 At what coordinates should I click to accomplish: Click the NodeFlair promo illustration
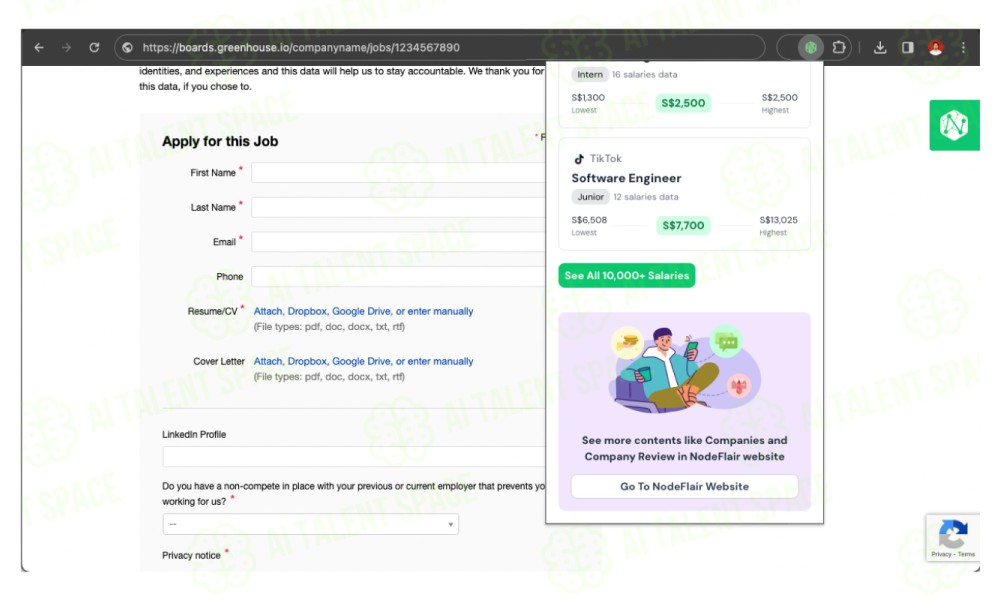click(684, 370)
